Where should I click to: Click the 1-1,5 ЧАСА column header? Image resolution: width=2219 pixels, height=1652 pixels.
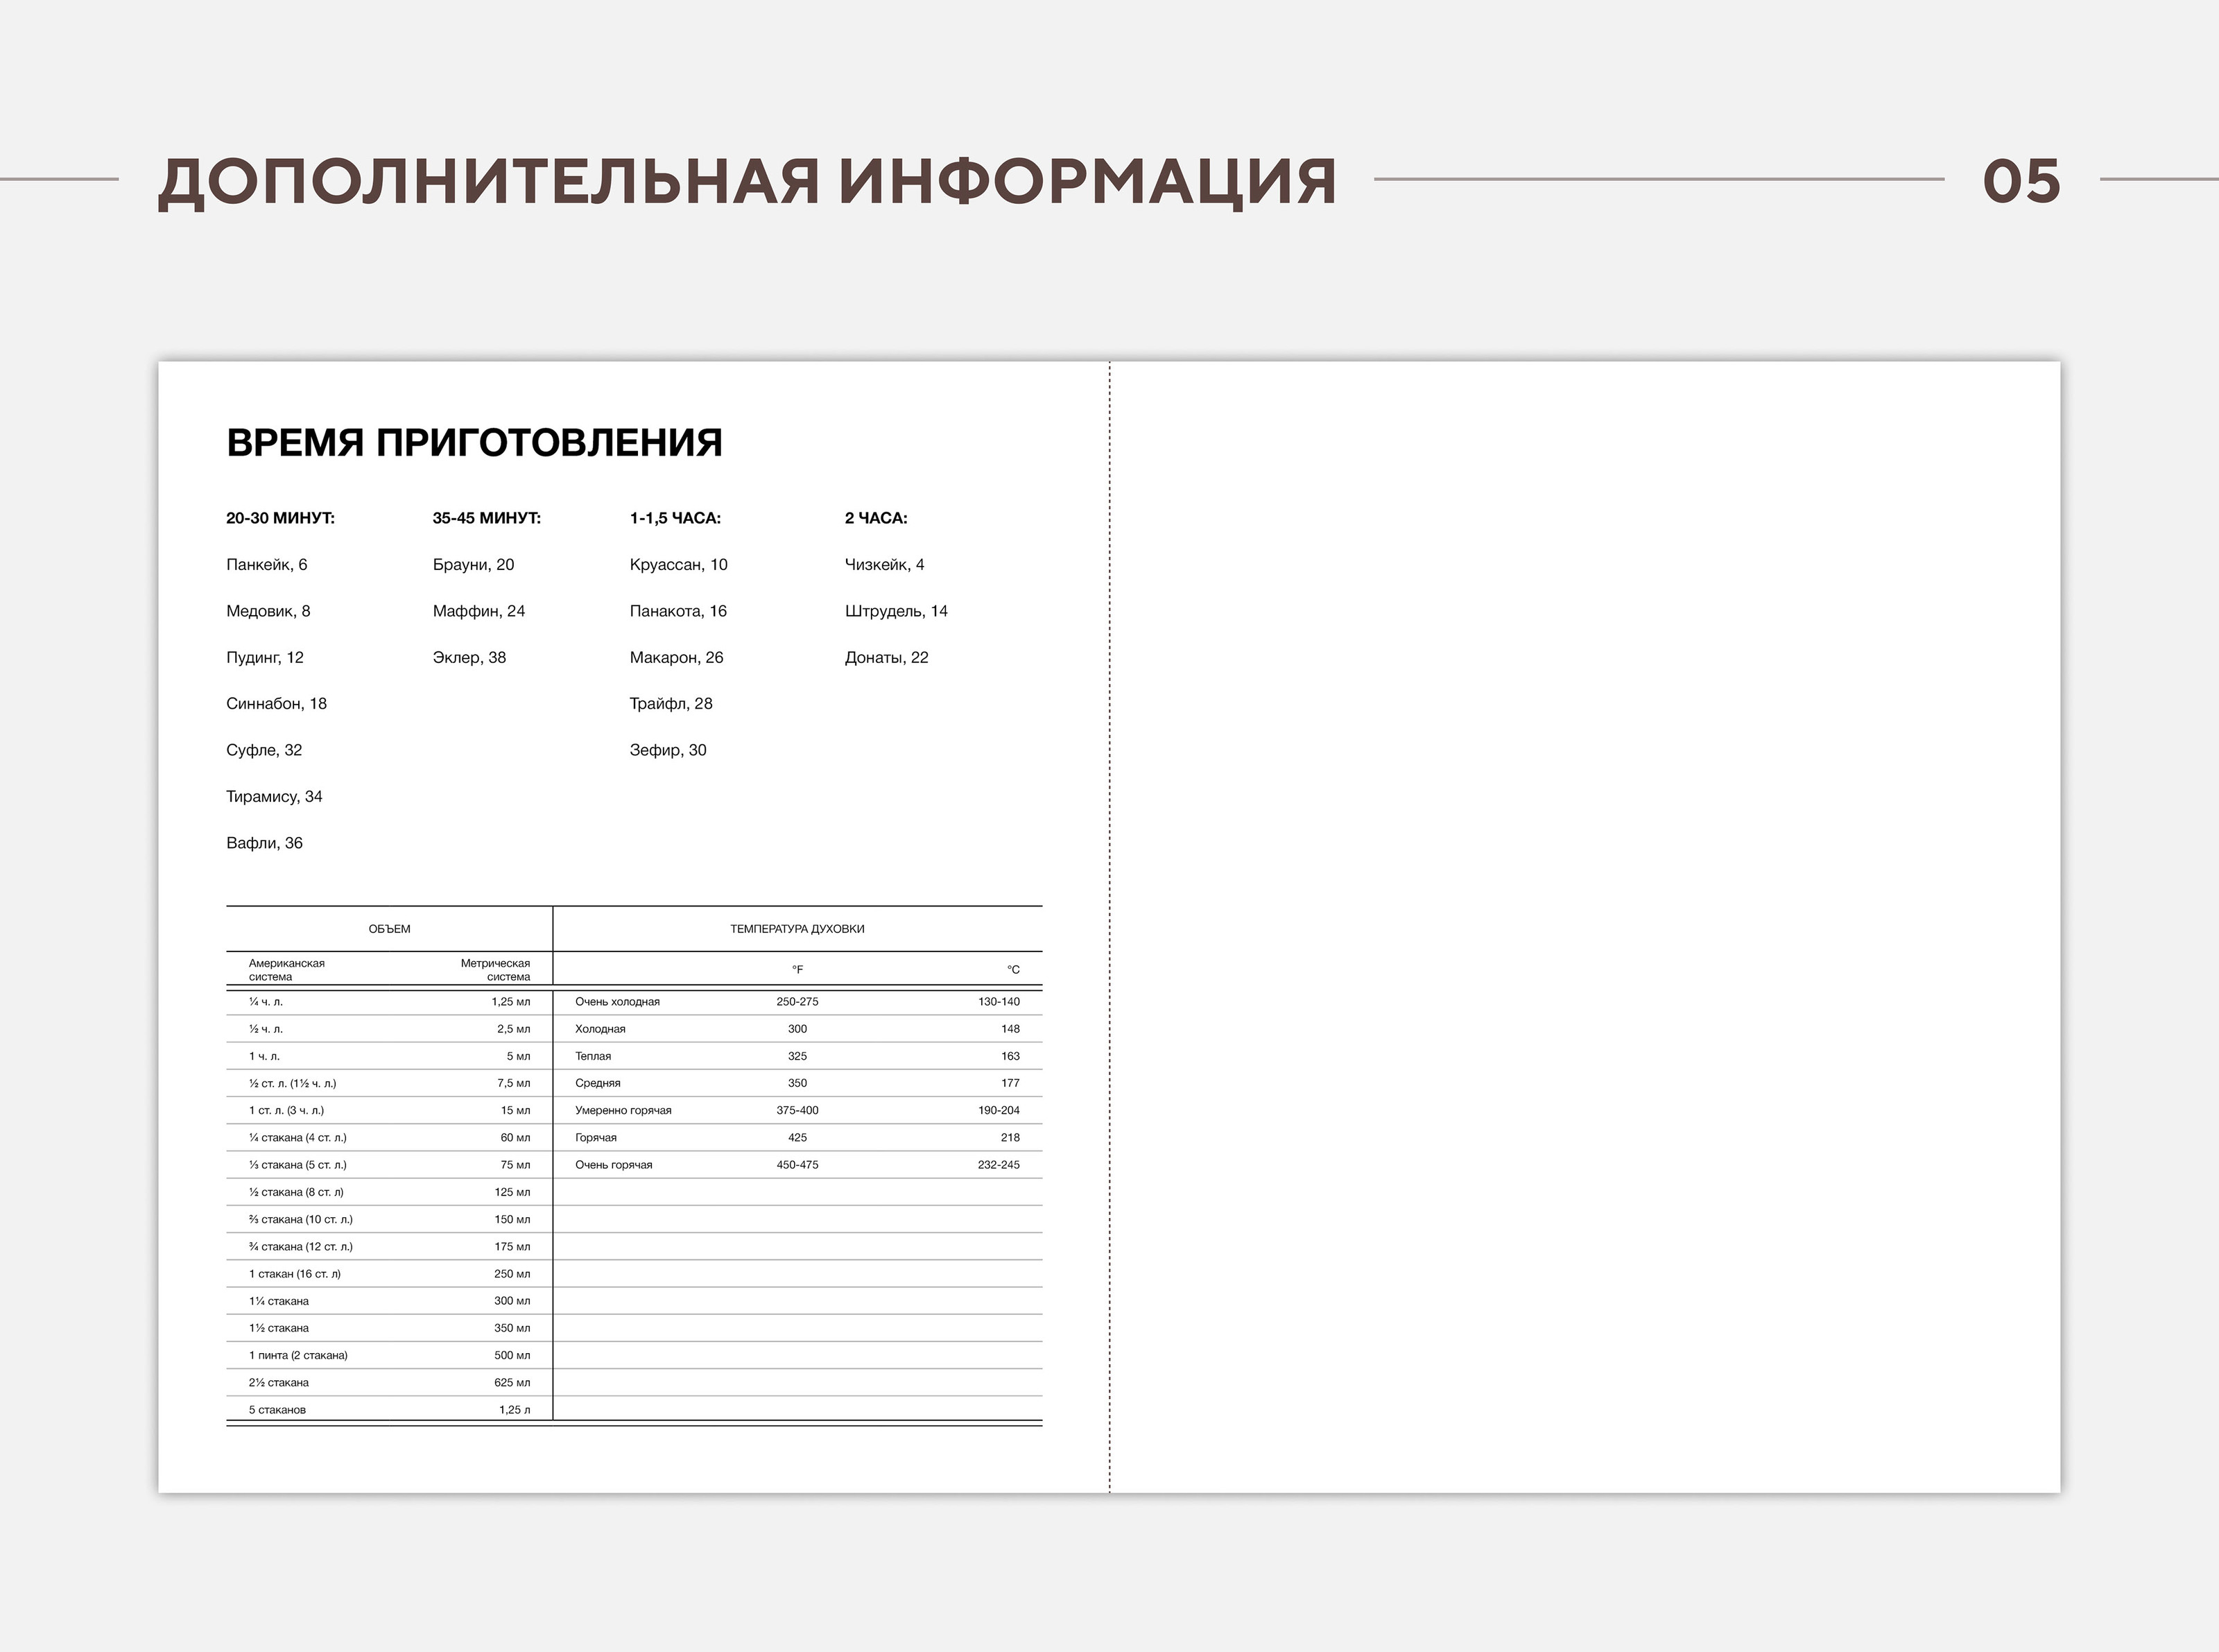click(675, 518)
